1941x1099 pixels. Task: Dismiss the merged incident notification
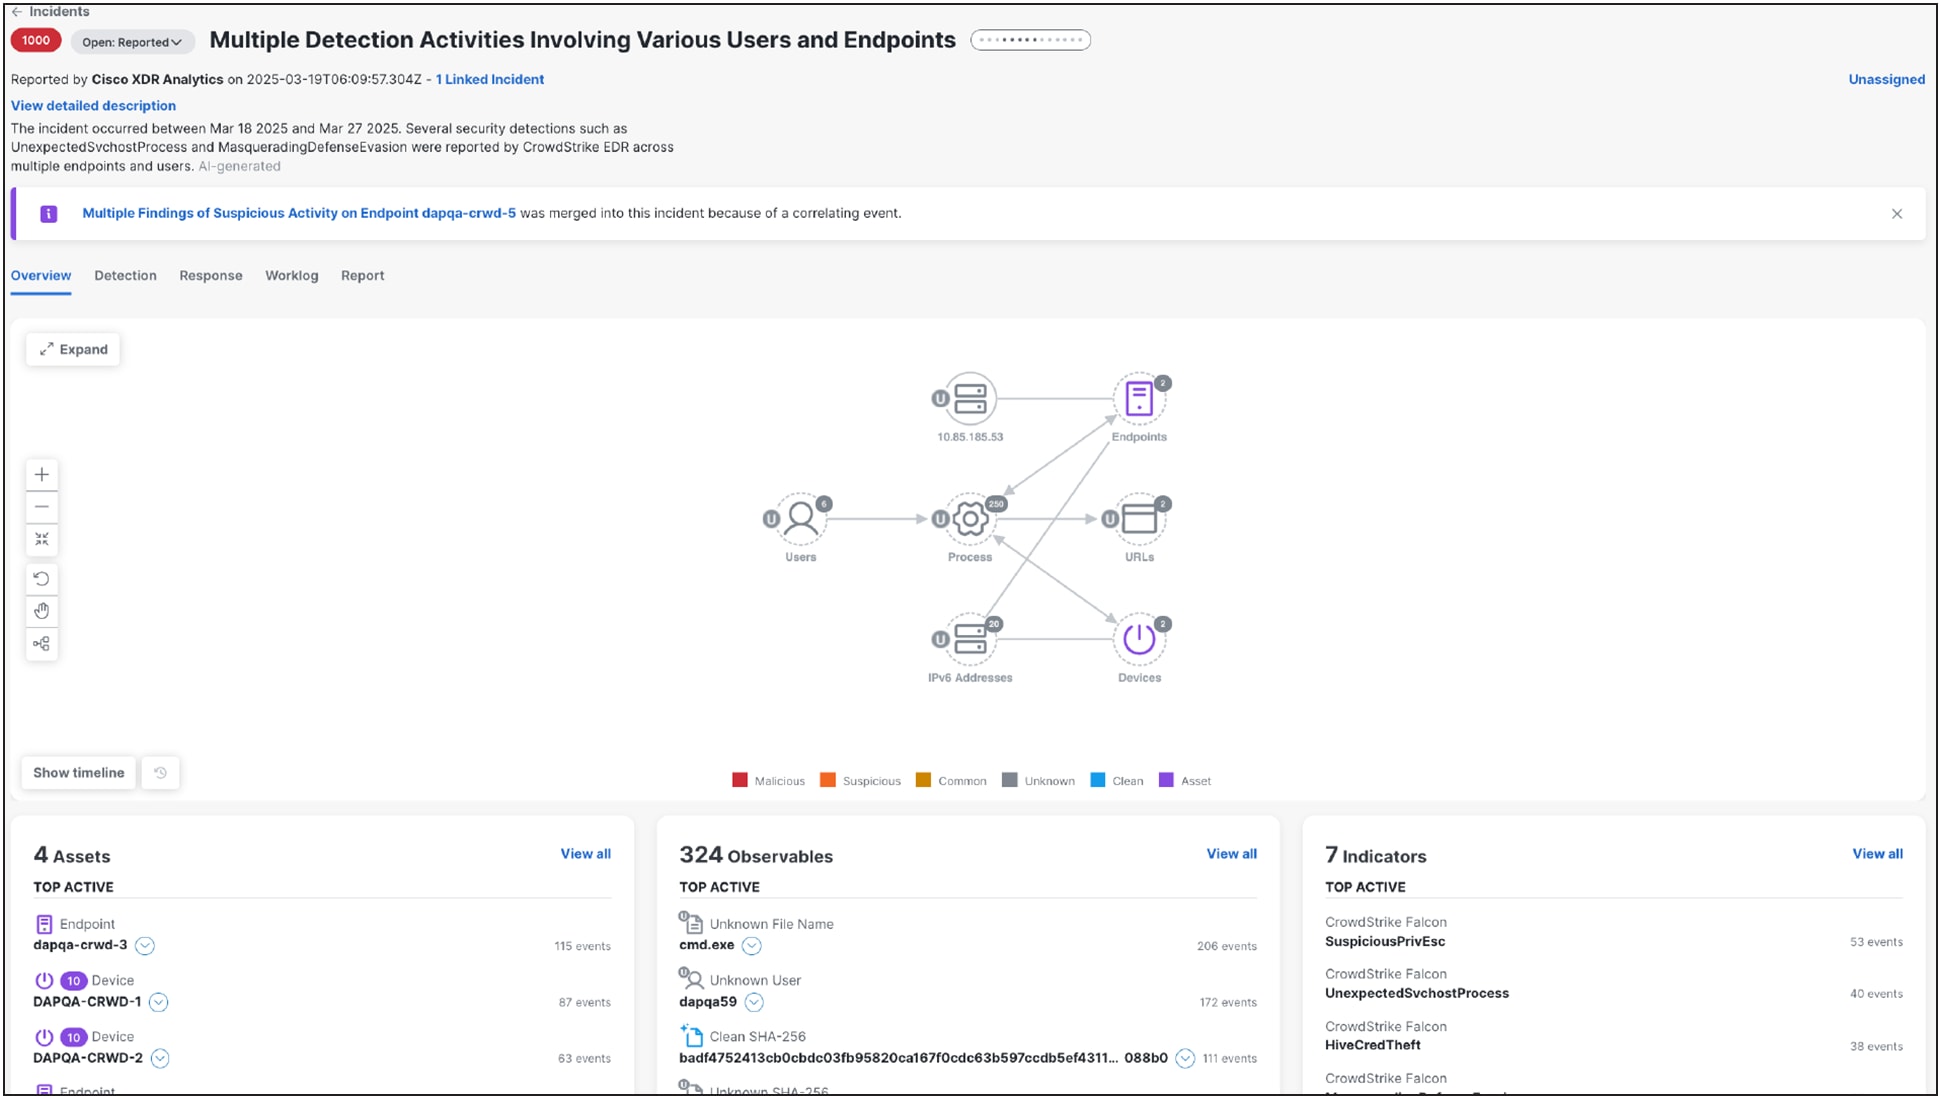(1897, 214)
